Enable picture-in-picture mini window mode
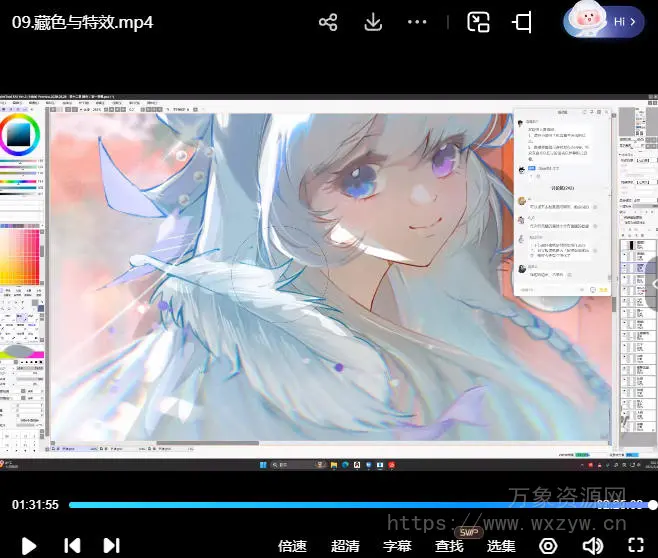Viewport: 658px width, 558px height. pyautogui.click(x=479, y=22)
